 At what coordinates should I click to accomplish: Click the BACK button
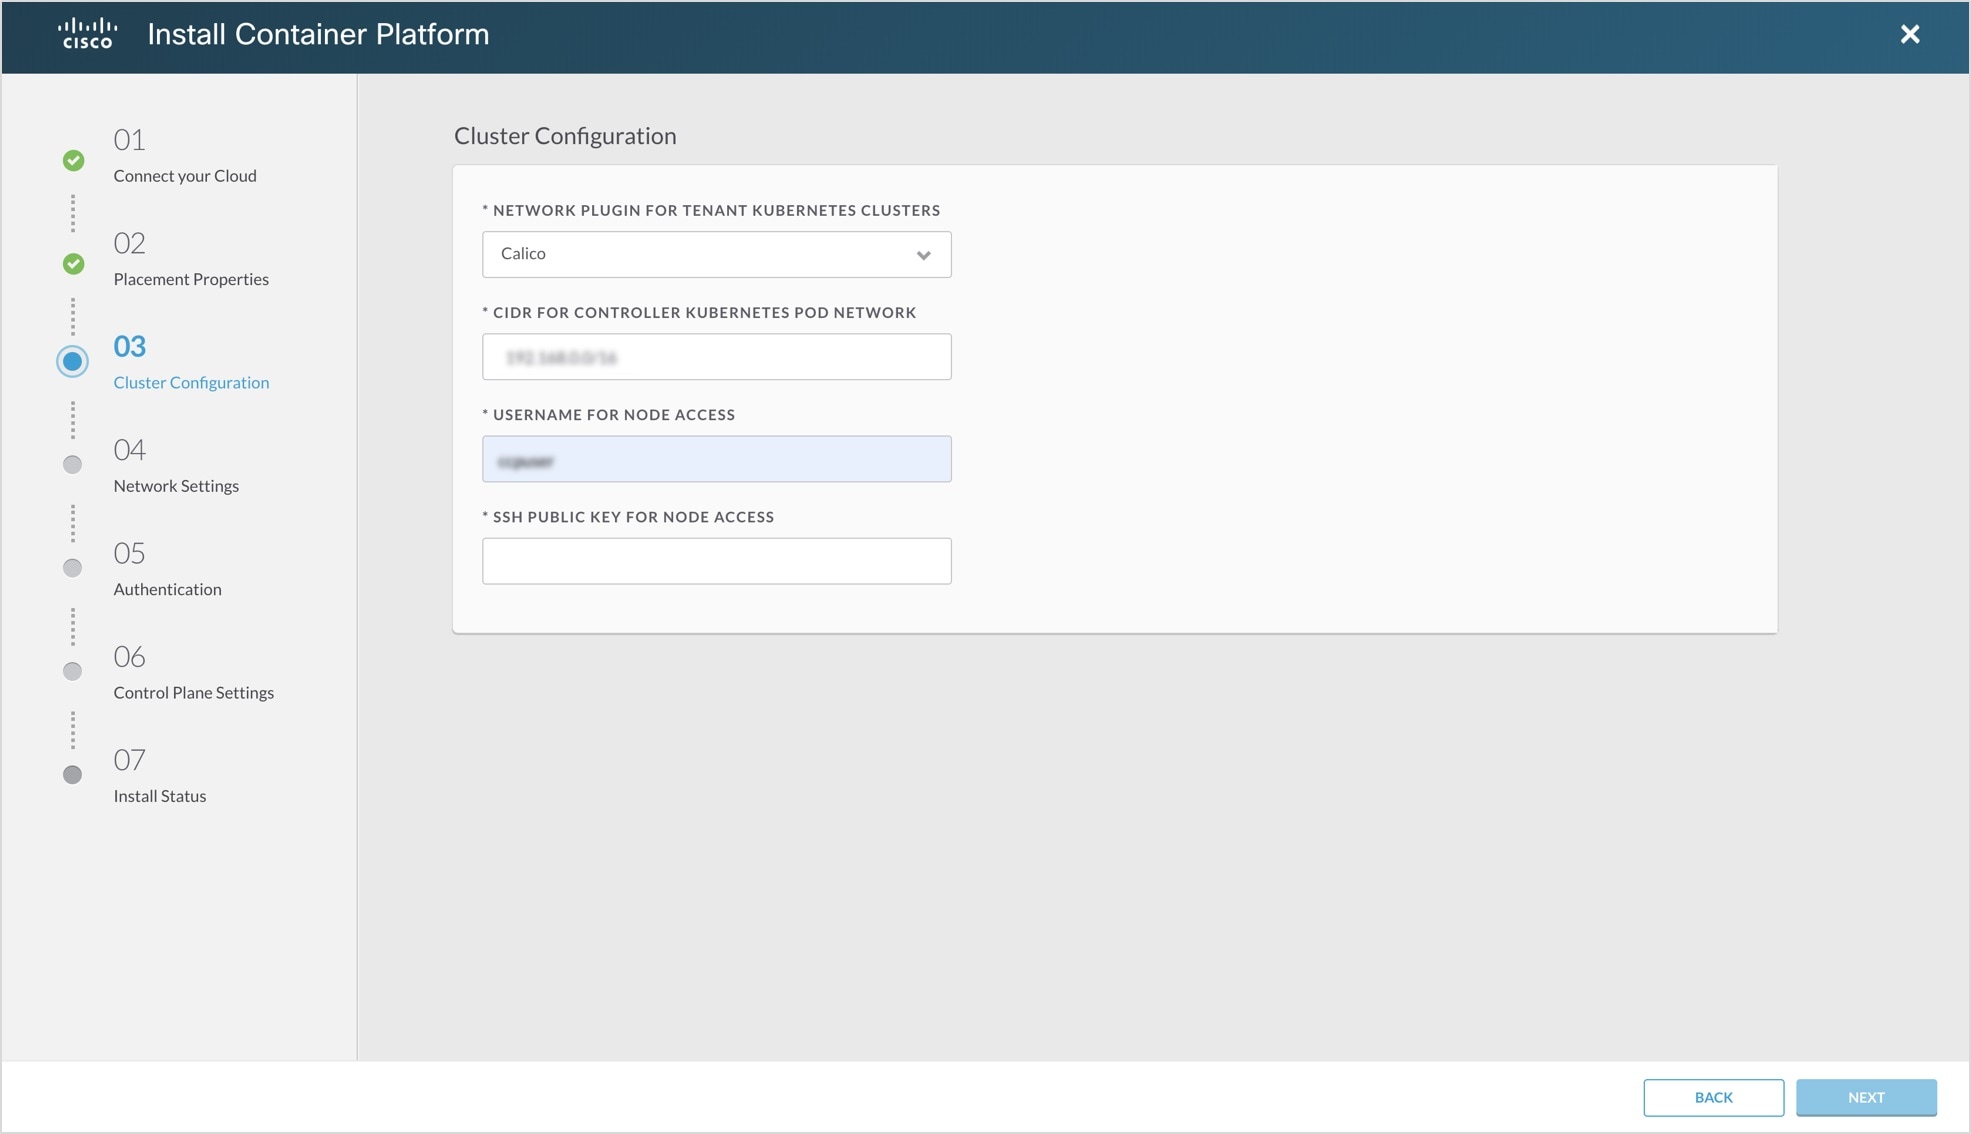1713,1097
